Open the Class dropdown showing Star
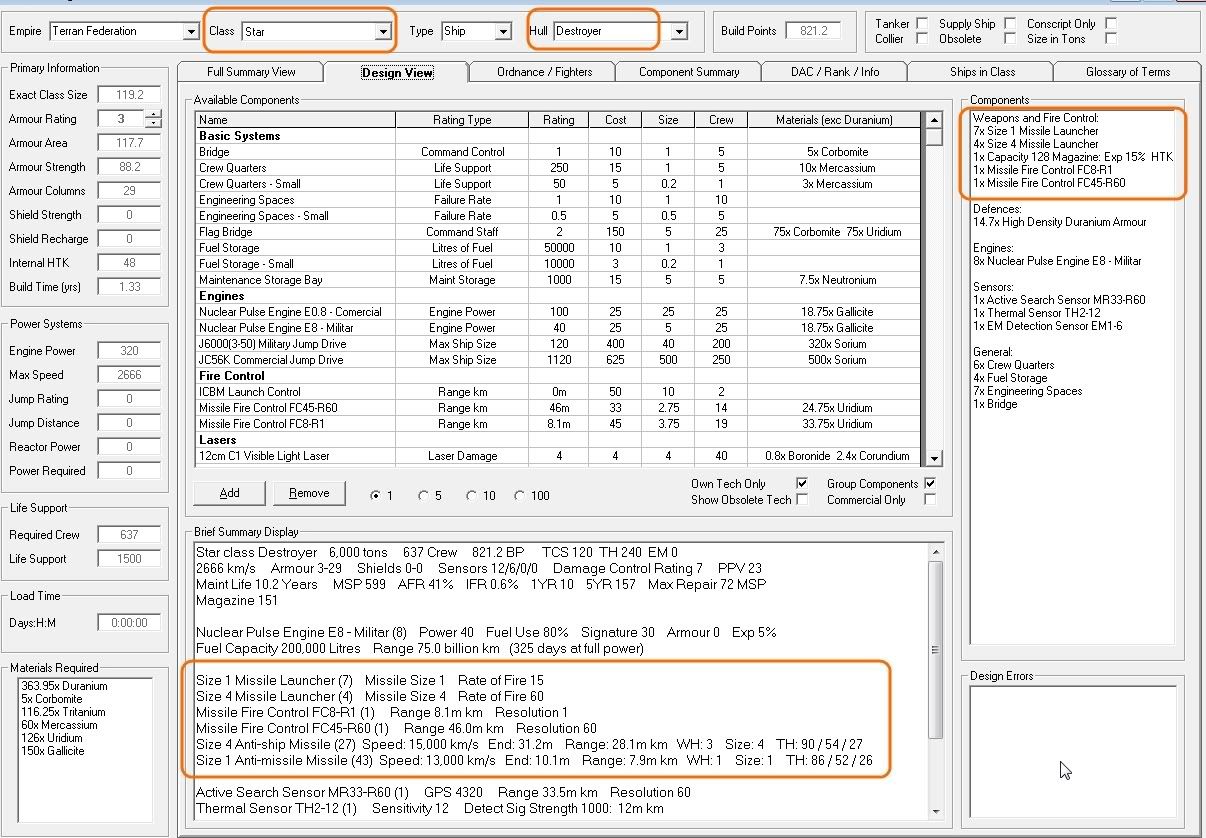The height and width of the screenshot is (838, 1206). [x=382, y=32]
